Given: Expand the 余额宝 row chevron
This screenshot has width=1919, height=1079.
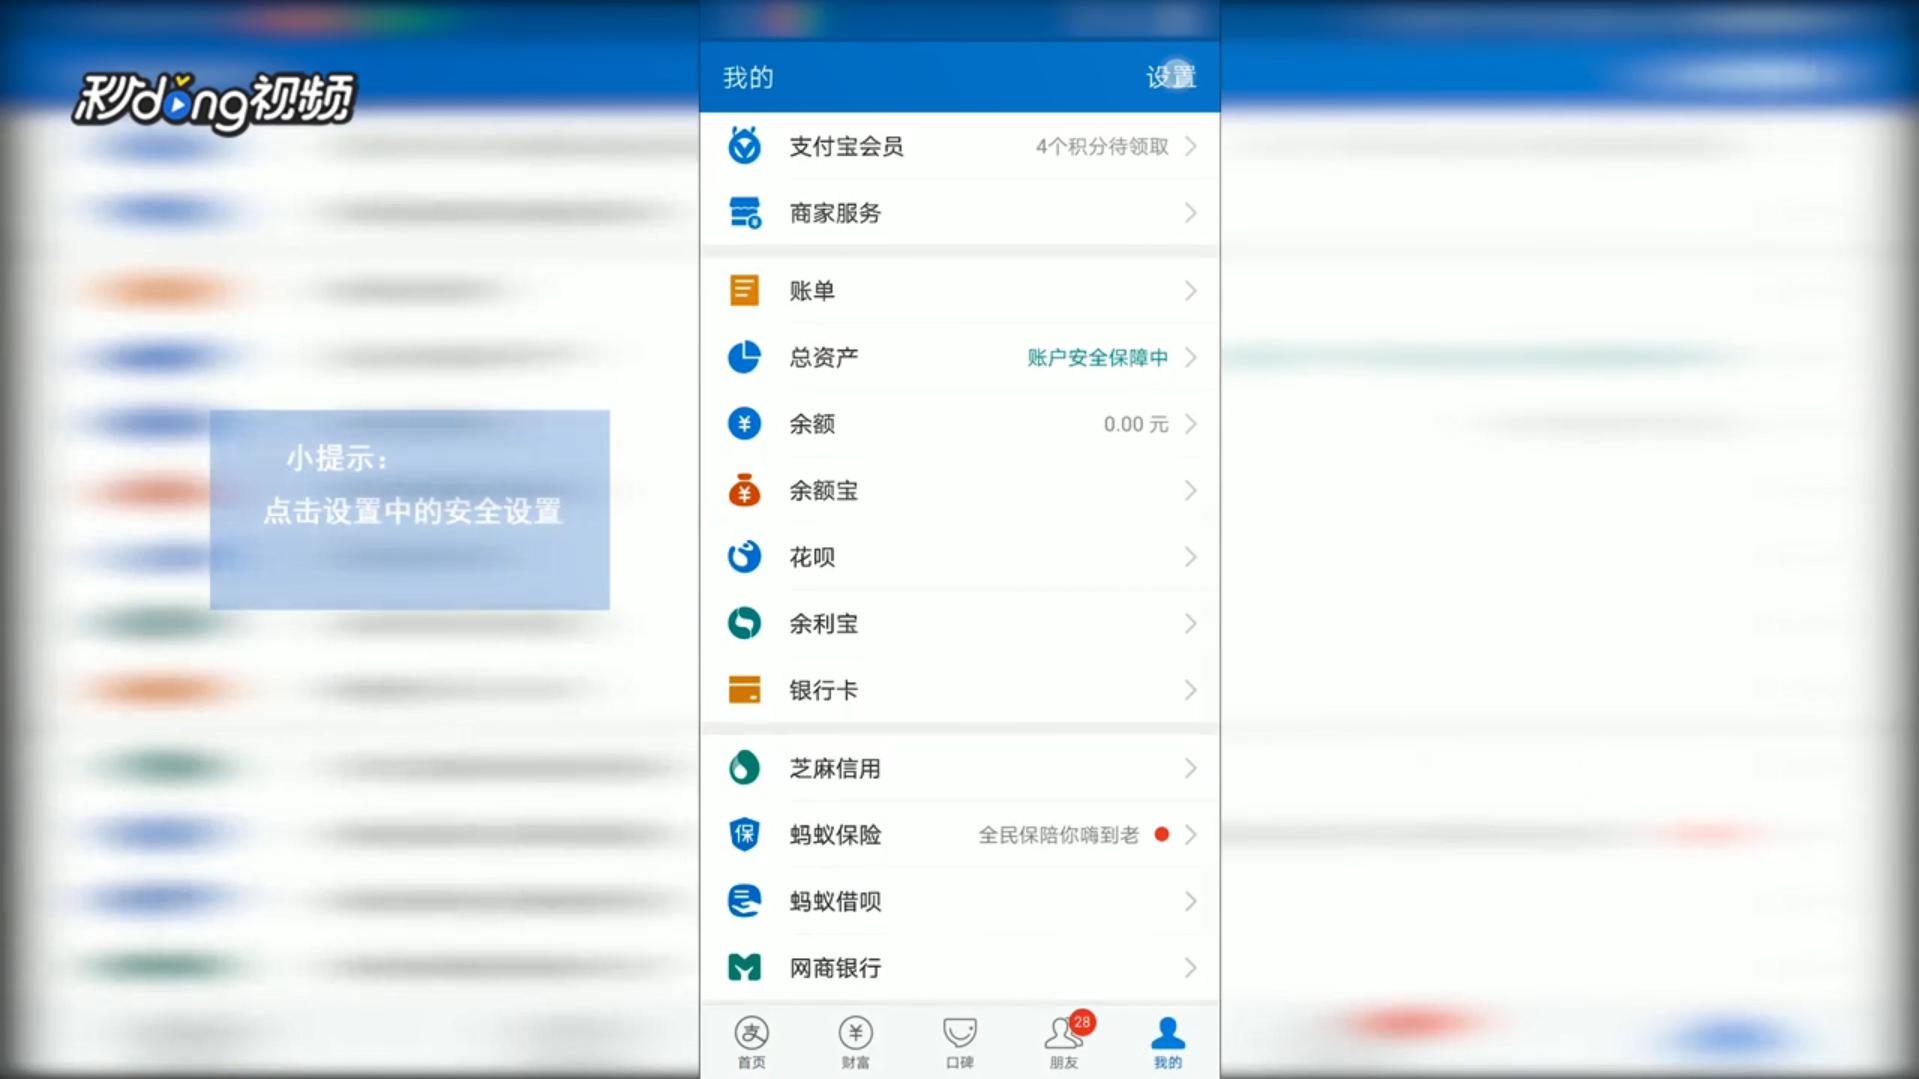Looking at the screenshot, I should (1191, 490).
